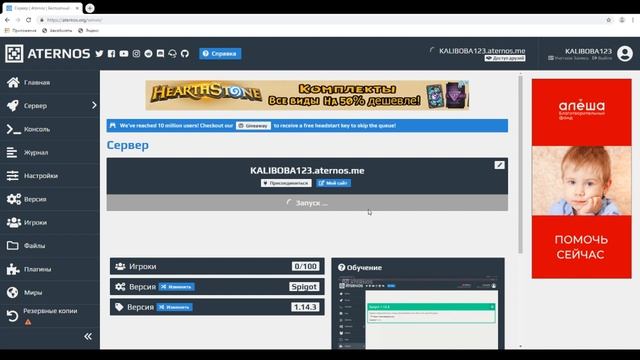640x360 pixels.
Task: Open the KALIBOBA123 account avatar
Action: point(624,53)
